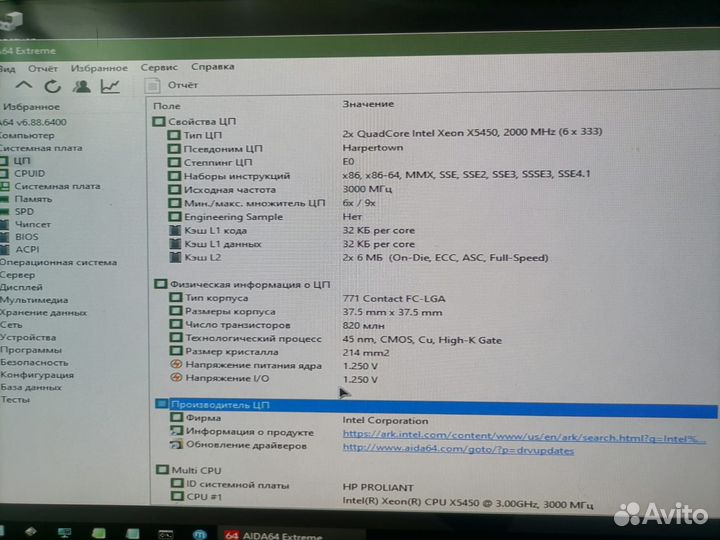Click the Поле column header
Screen dimensions: 720x540
pos(167,106)
